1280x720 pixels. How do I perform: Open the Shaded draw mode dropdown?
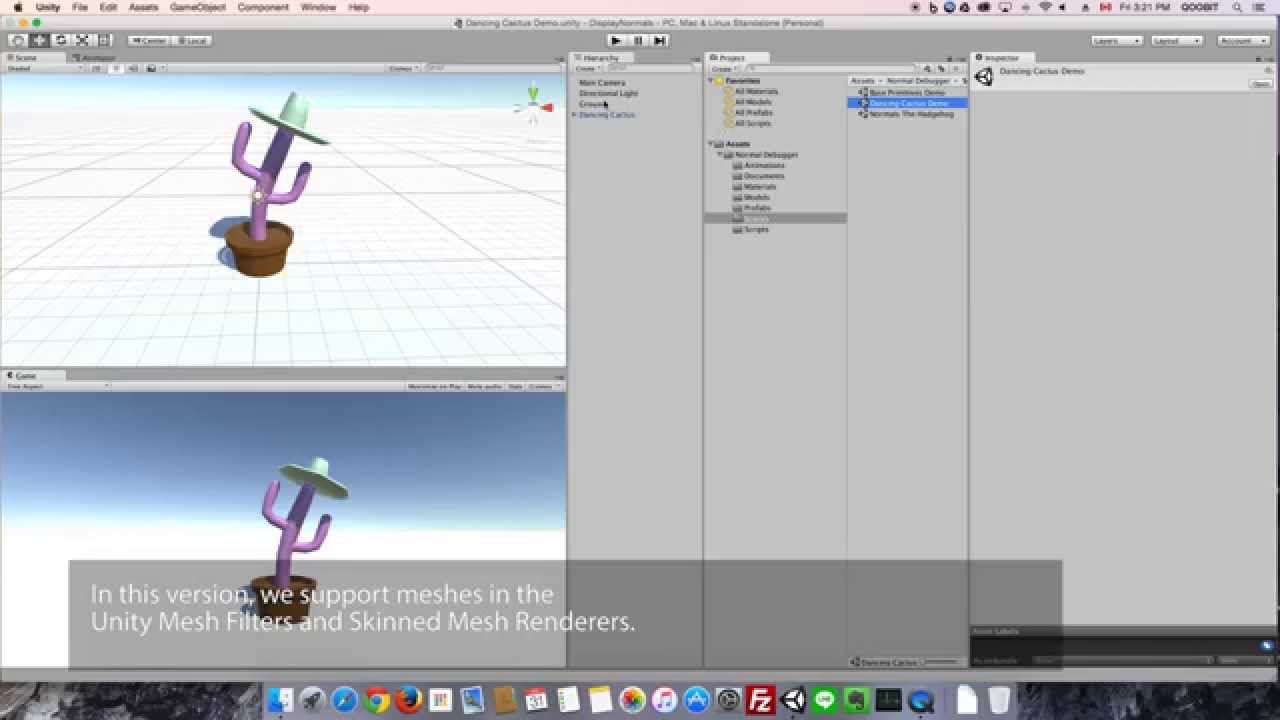45,68
